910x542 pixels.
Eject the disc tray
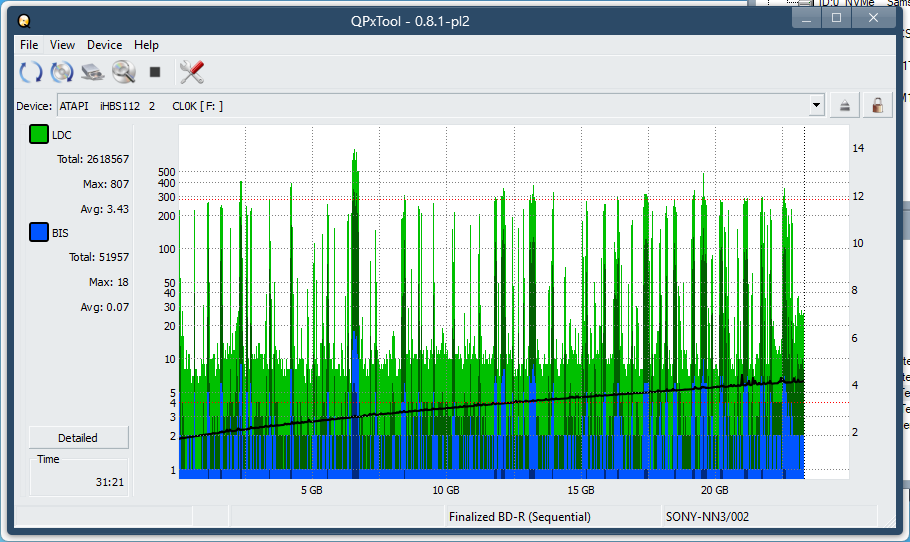coord(844,106)
